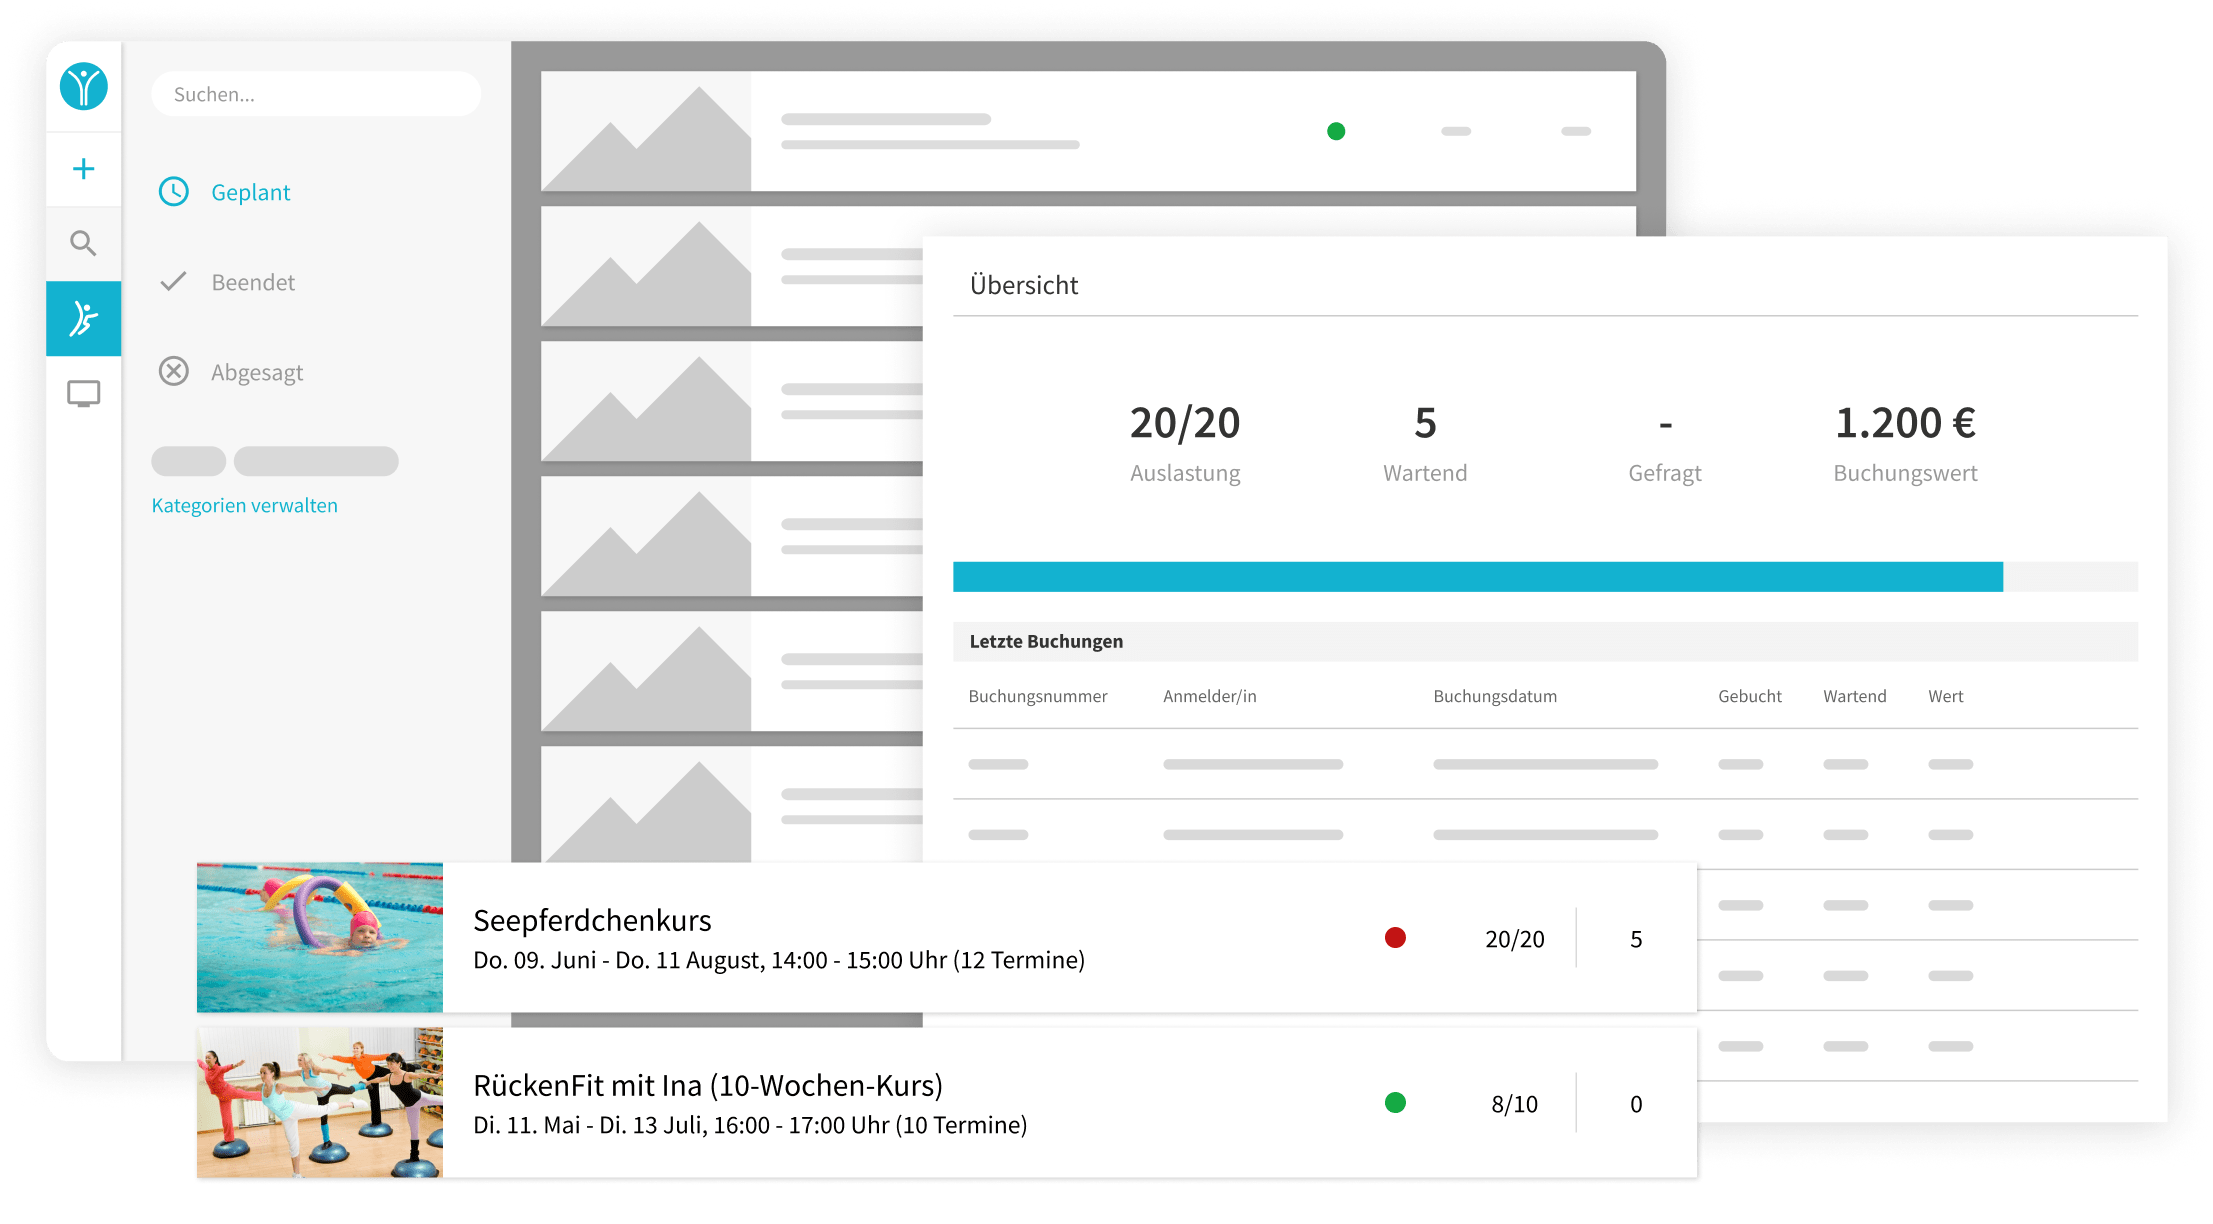
Task: Switch to the Beendet filter
Action: (253, 282)
